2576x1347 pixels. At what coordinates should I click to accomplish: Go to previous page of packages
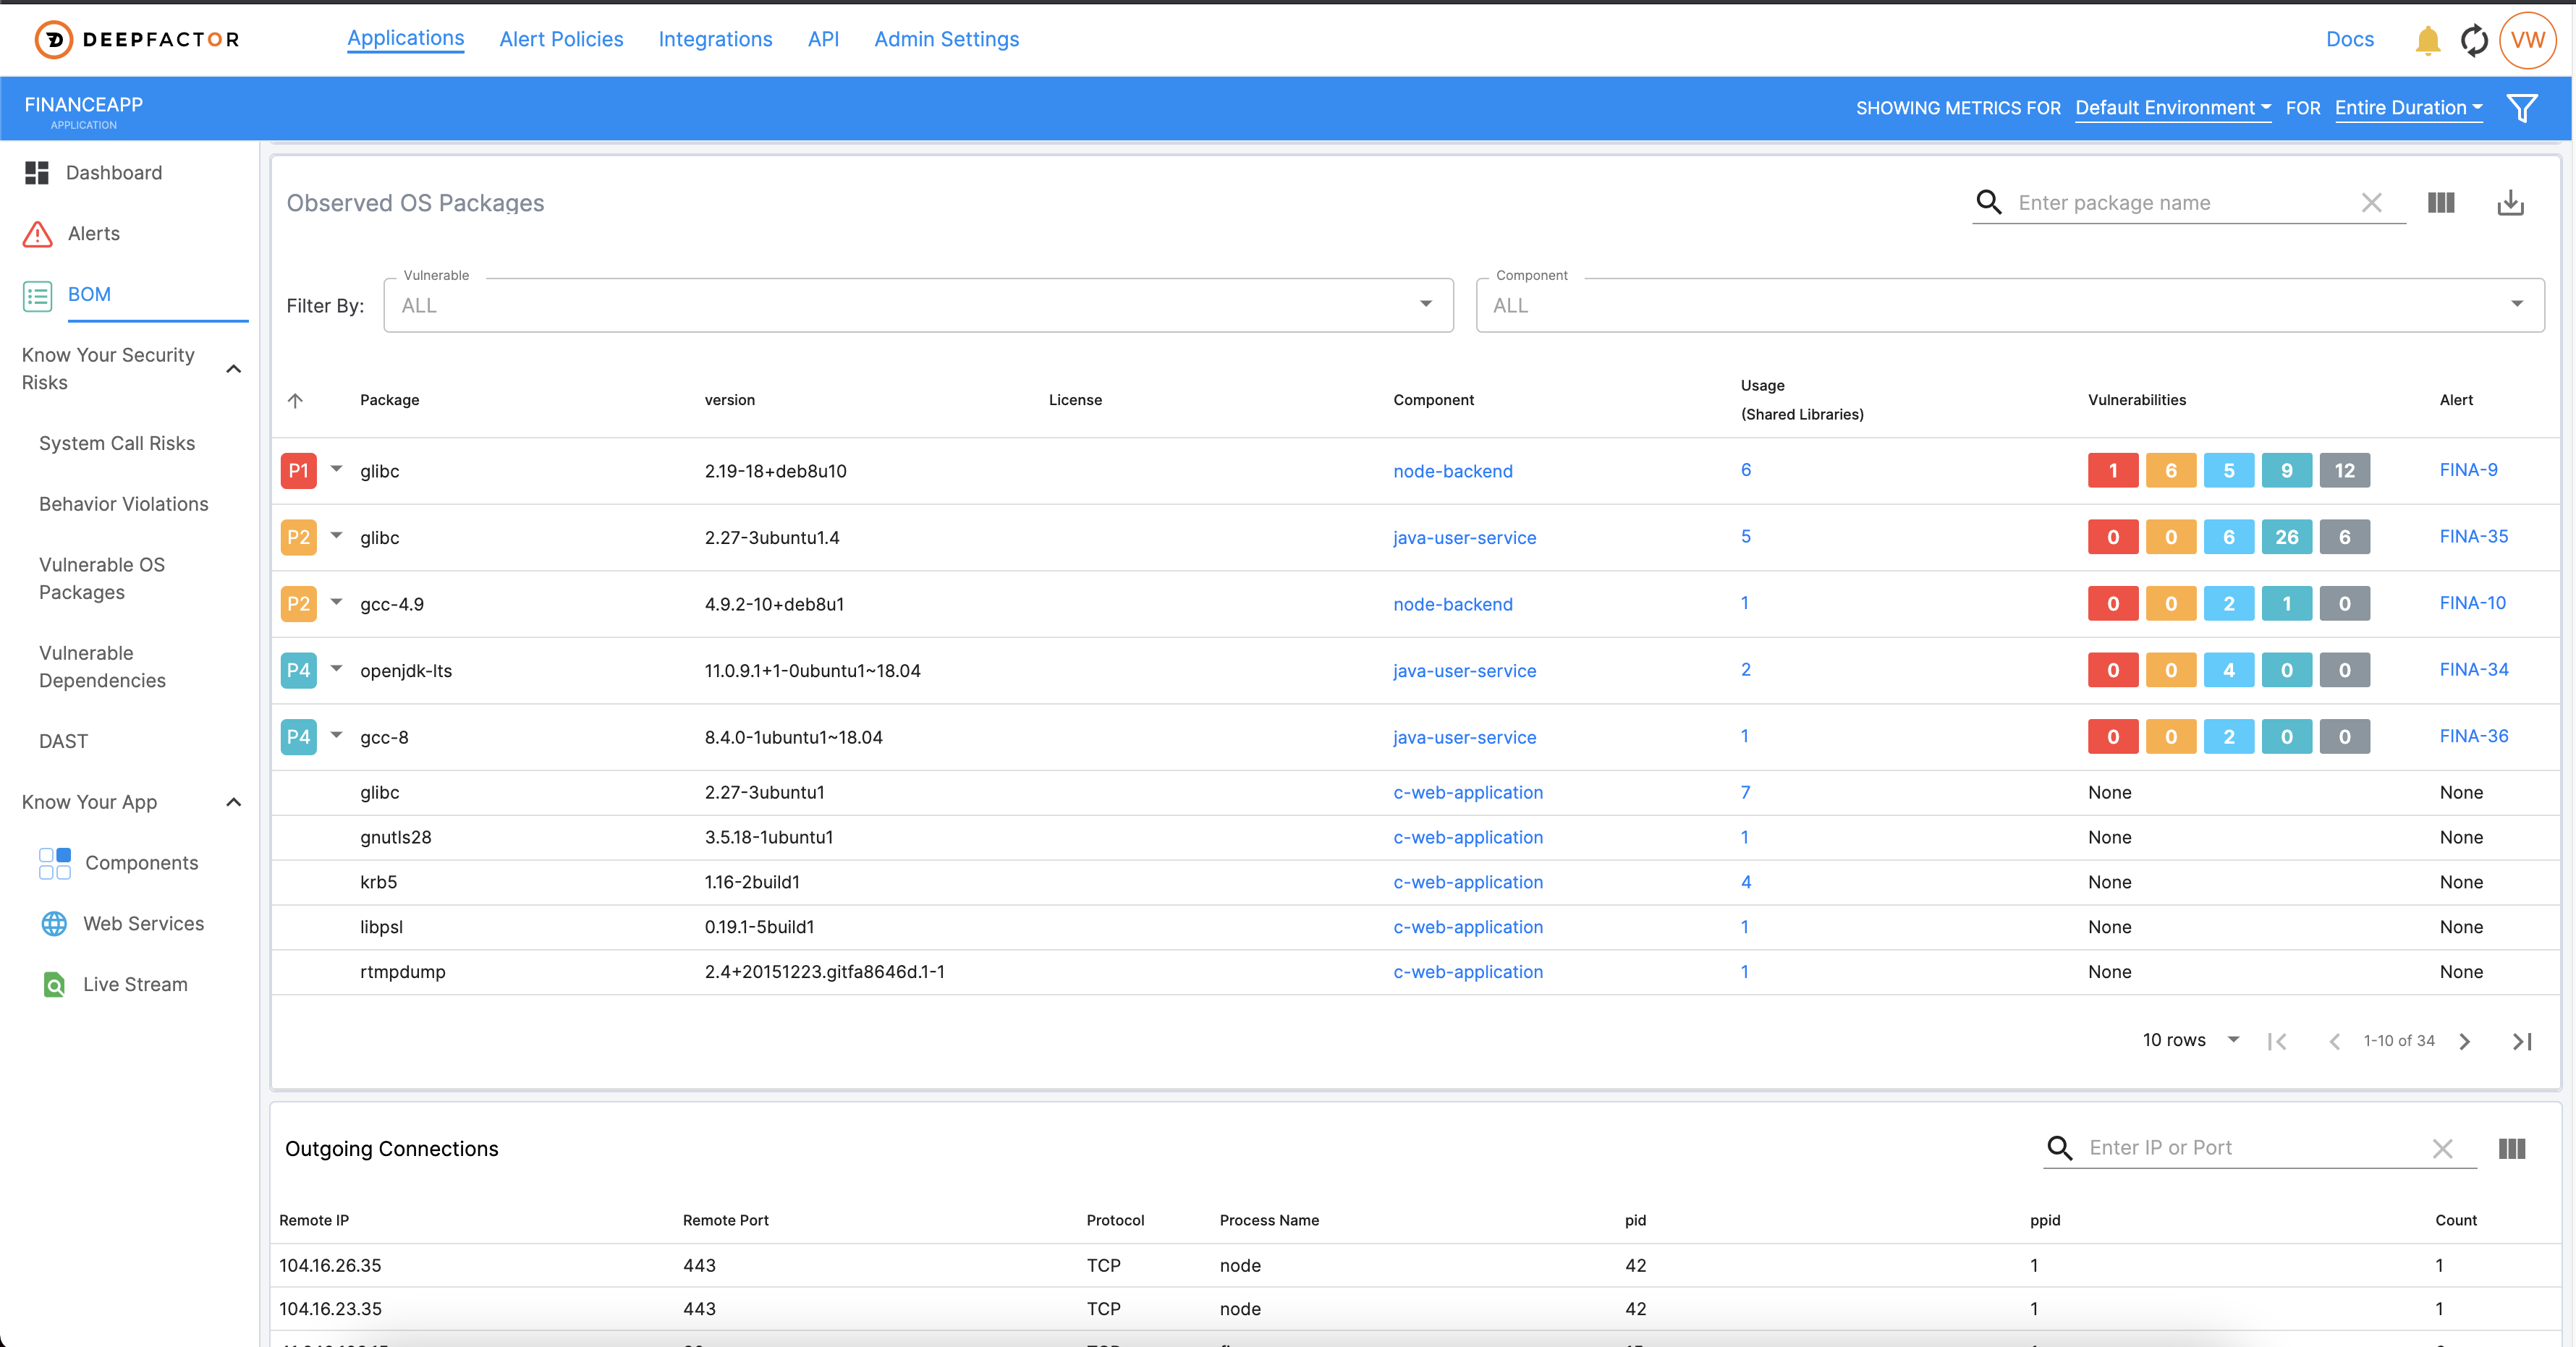click(x=2334, y=1041)
